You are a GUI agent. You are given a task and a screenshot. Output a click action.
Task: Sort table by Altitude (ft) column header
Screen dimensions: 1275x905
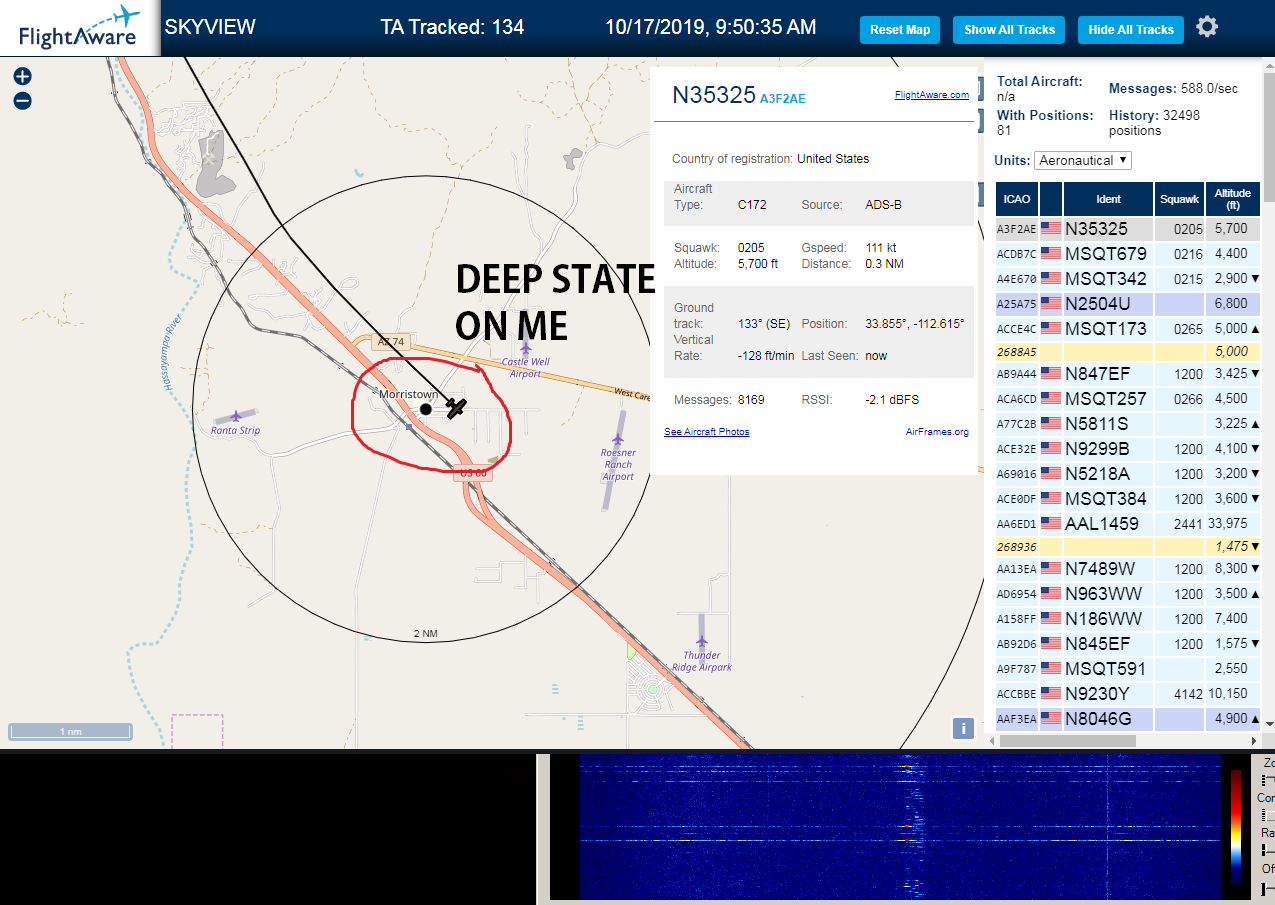point(1232,199)
